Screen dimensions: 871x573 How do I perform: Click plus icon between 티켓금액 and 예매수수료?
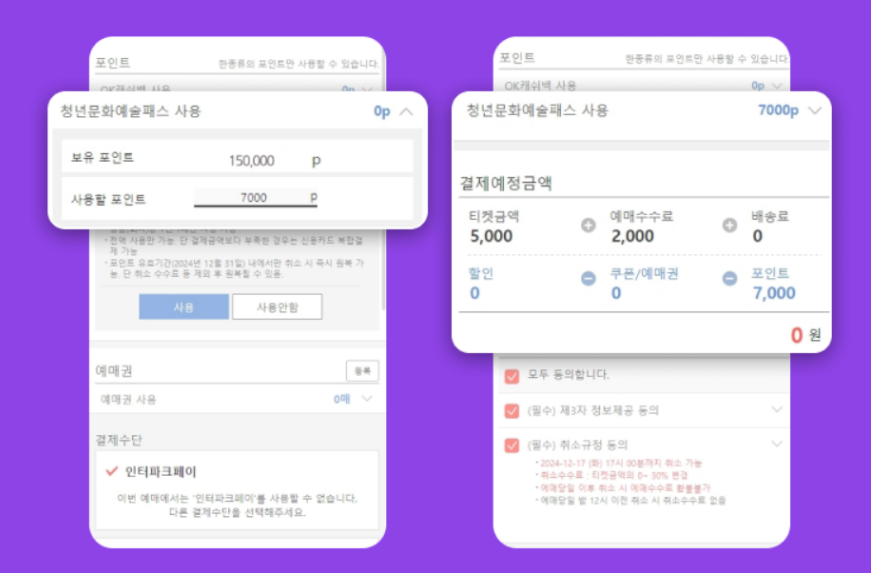(x=588, y=225)
